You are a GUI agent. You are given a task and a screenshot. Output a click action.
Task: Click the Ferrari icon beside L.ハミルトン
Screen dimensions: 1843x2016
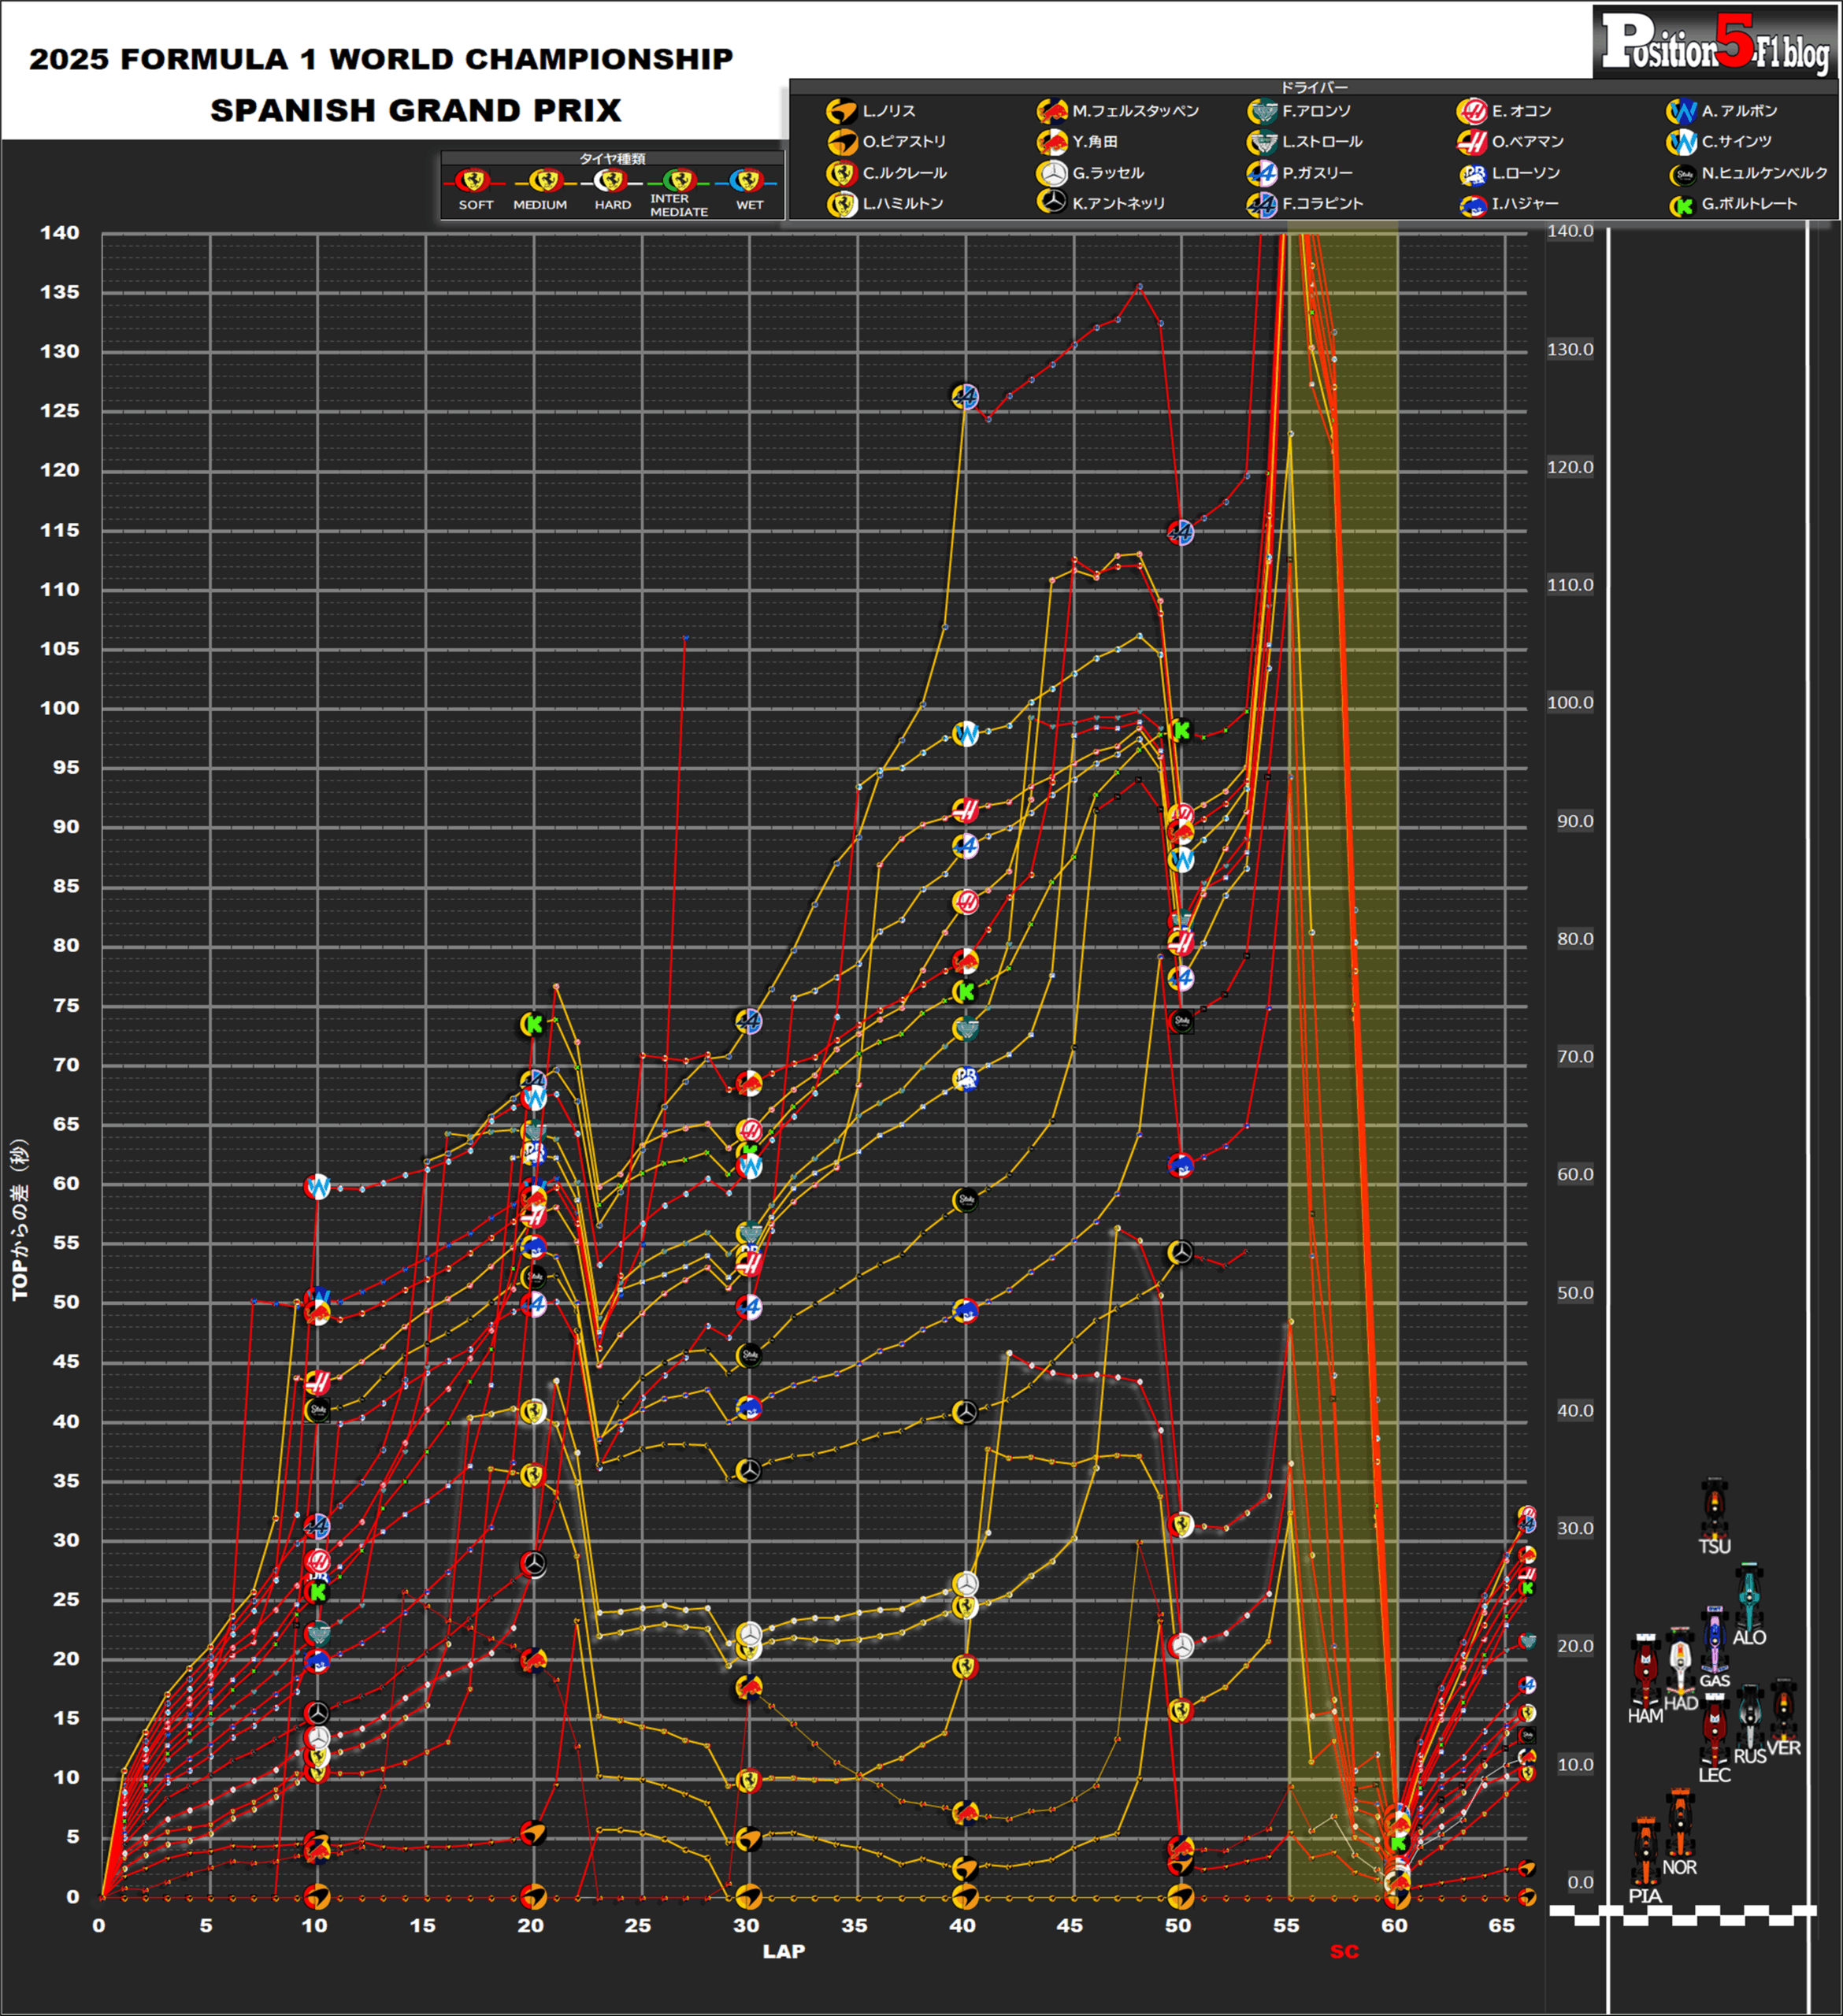[x=842, y=204]
